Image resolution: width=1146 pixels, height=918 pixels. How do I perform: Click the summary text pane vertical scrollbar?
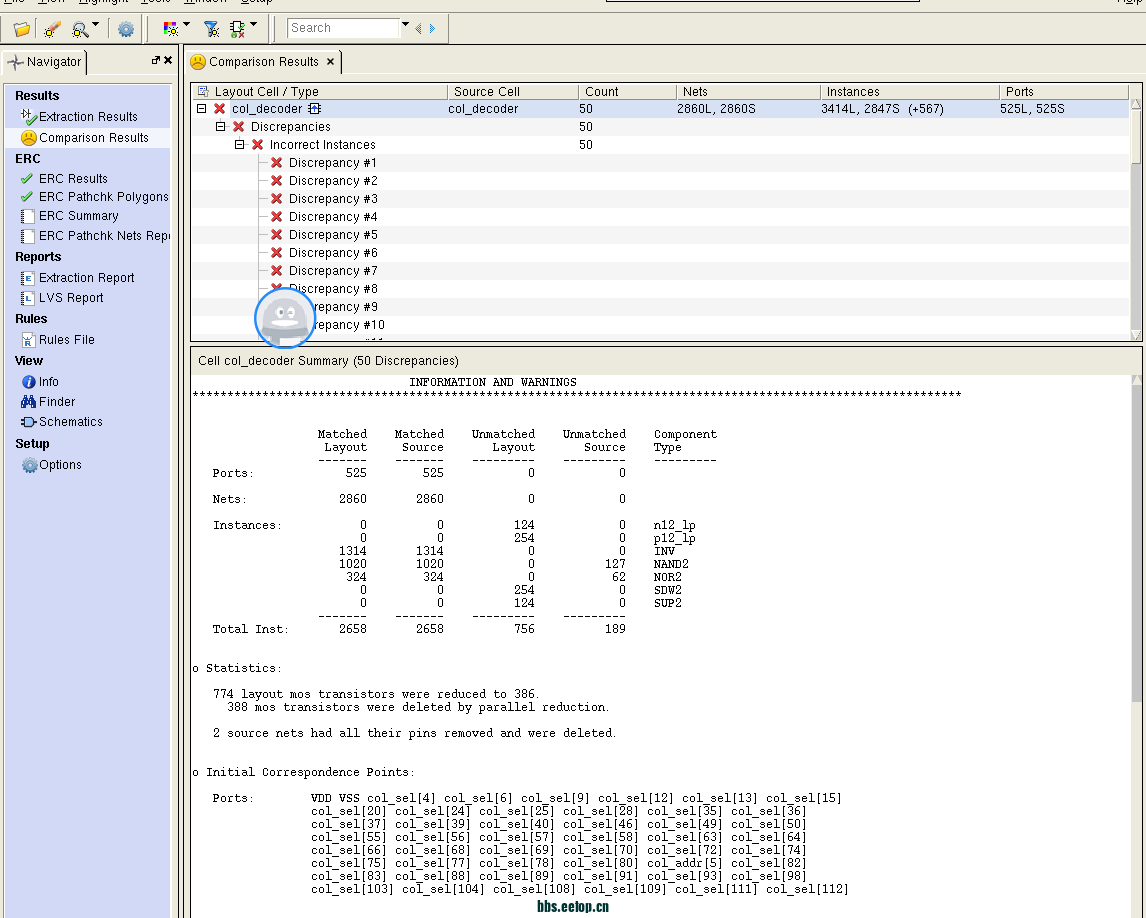1136,647
